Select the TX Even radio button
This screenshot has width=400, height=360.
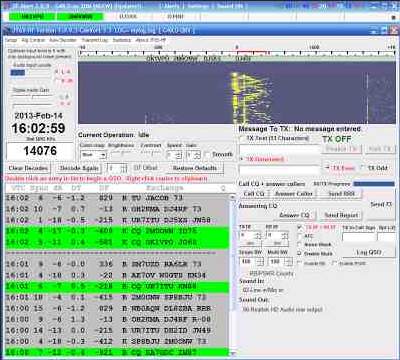click(327, 168)
